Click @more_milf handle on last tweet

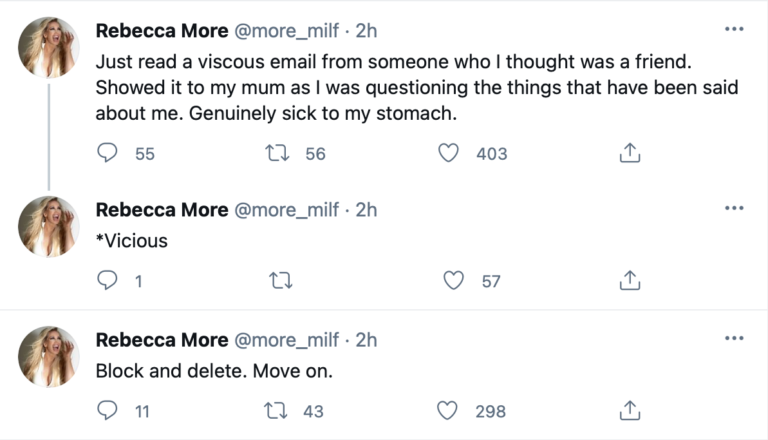289,340
